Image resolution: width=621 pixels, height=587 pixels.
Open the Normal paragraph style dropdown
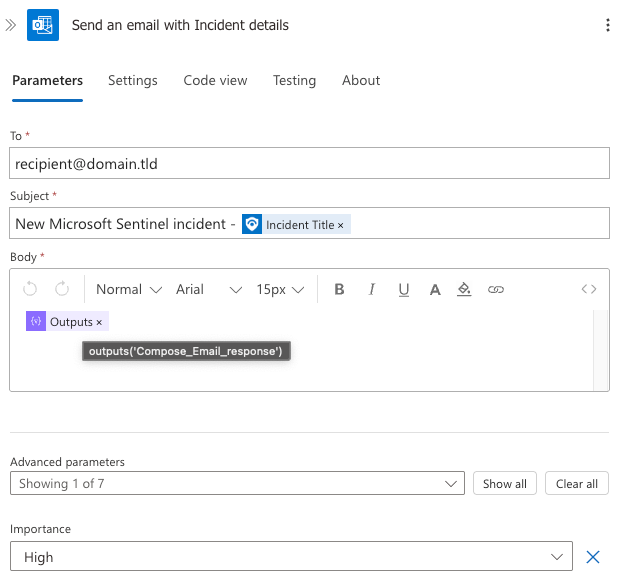(x=129, y=290)
